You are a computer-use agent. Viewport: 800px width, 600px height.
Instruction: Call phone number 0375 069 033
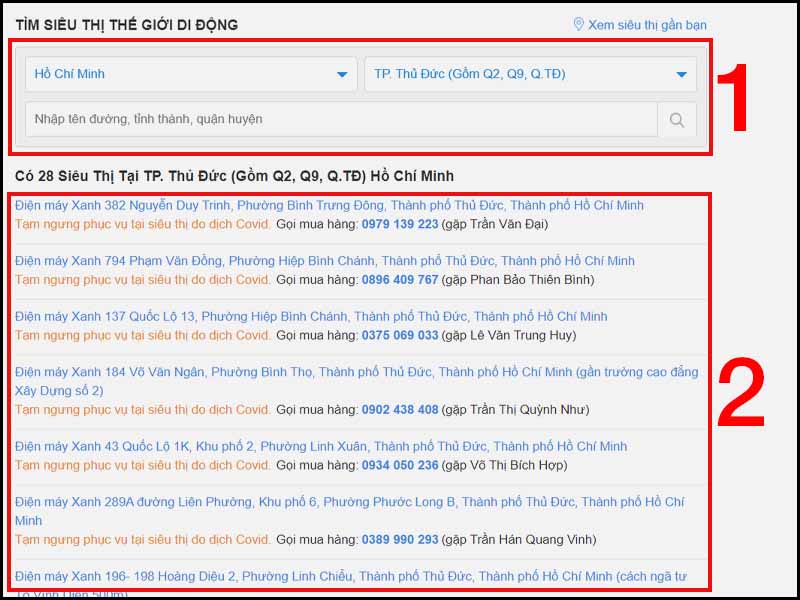pyautogui.click(x=400, y=335)
